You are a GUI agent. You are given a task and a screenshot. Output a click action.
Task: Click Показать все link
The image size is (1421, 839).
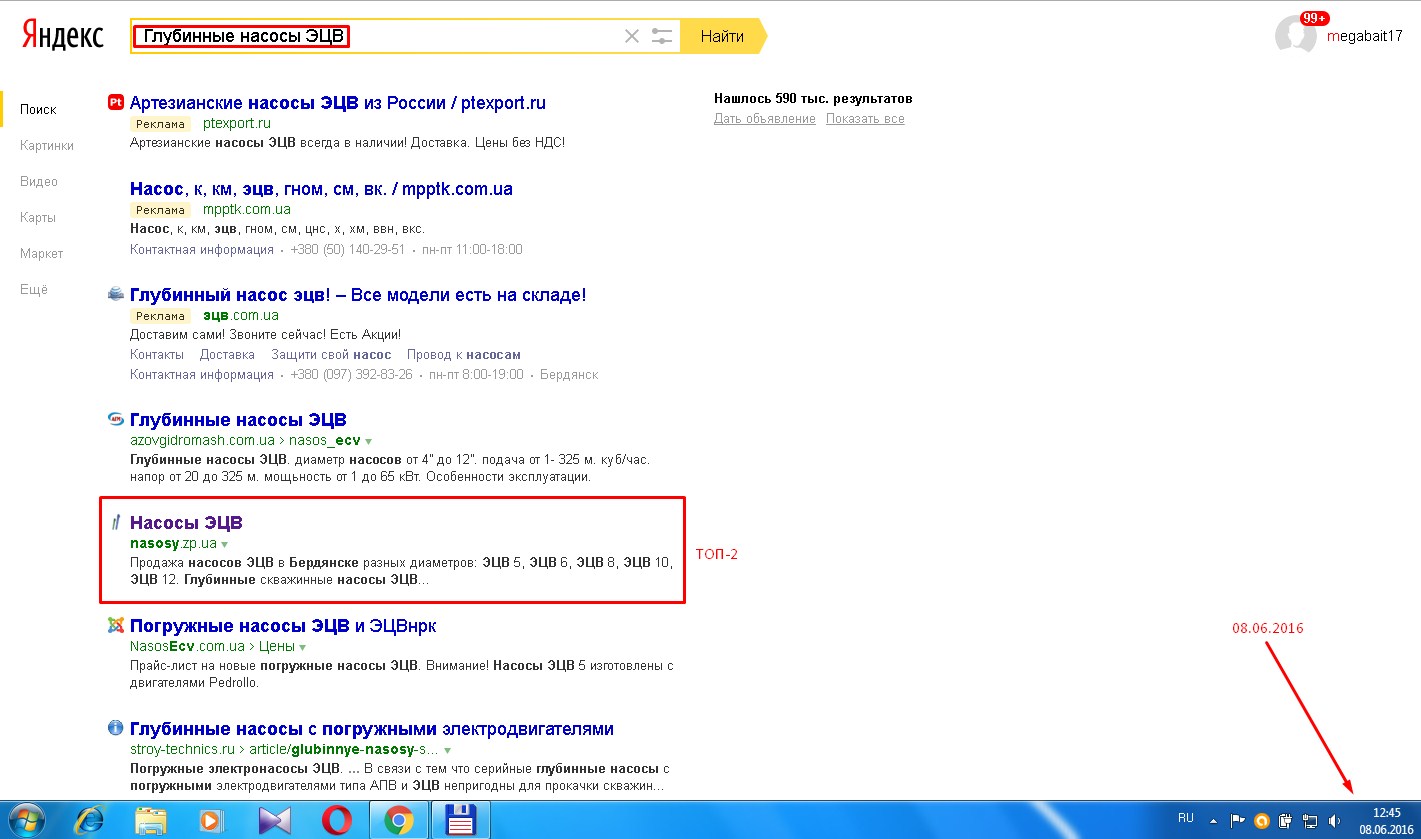[865, 118]
